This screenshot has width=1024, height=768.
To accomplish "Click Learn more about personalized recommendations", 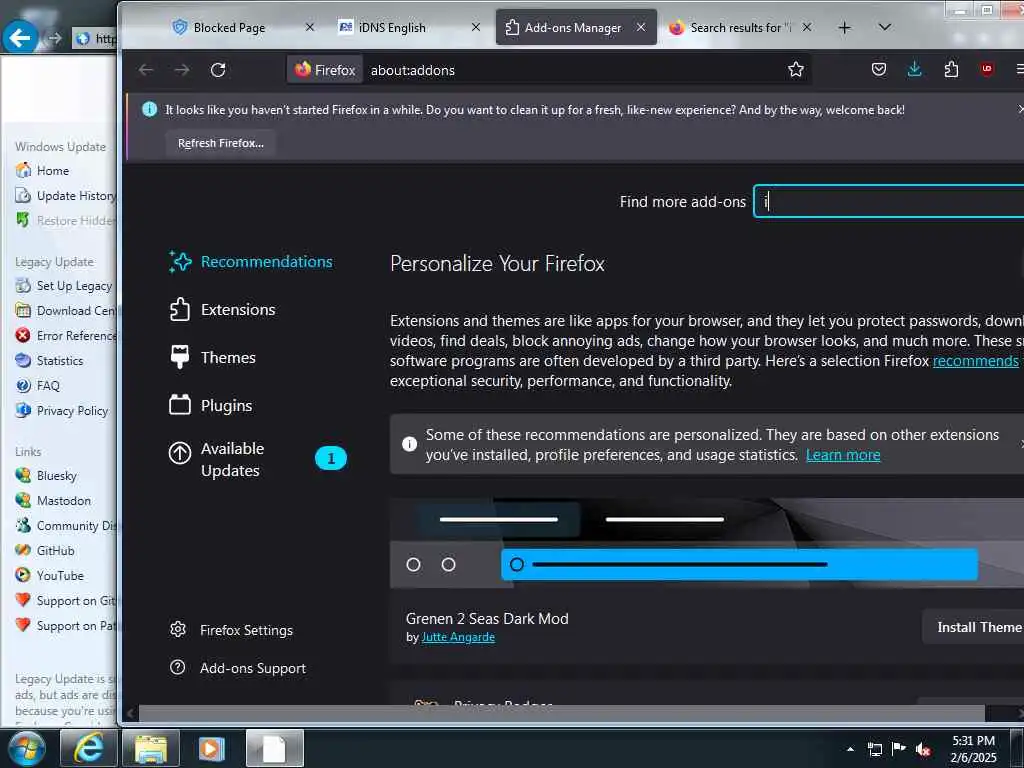I will point(843,455).
